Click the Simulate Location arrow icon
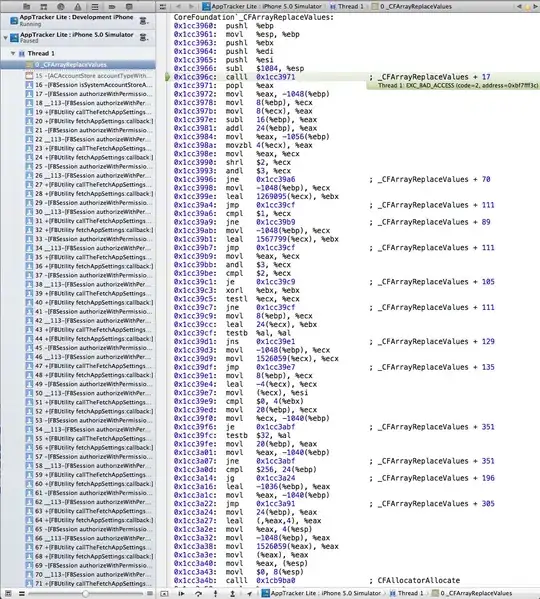This screenshot has width=540, height=599. click(249, 593)
